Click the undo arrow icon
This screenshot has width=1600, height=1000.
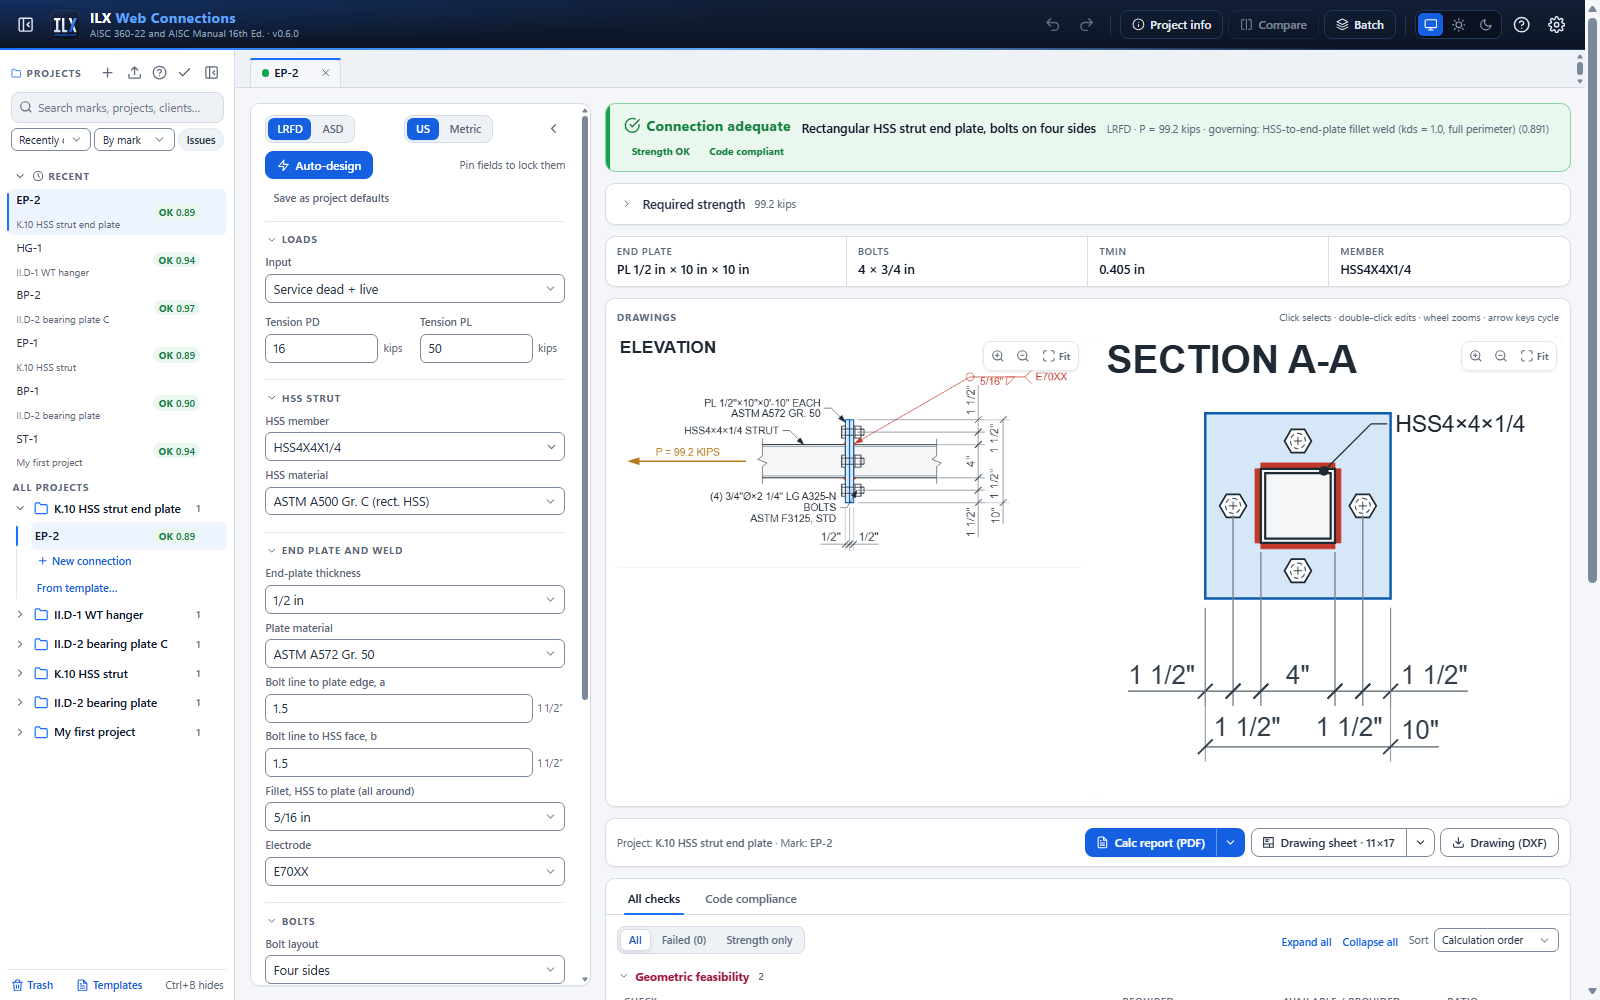[x=1053, y=25]
